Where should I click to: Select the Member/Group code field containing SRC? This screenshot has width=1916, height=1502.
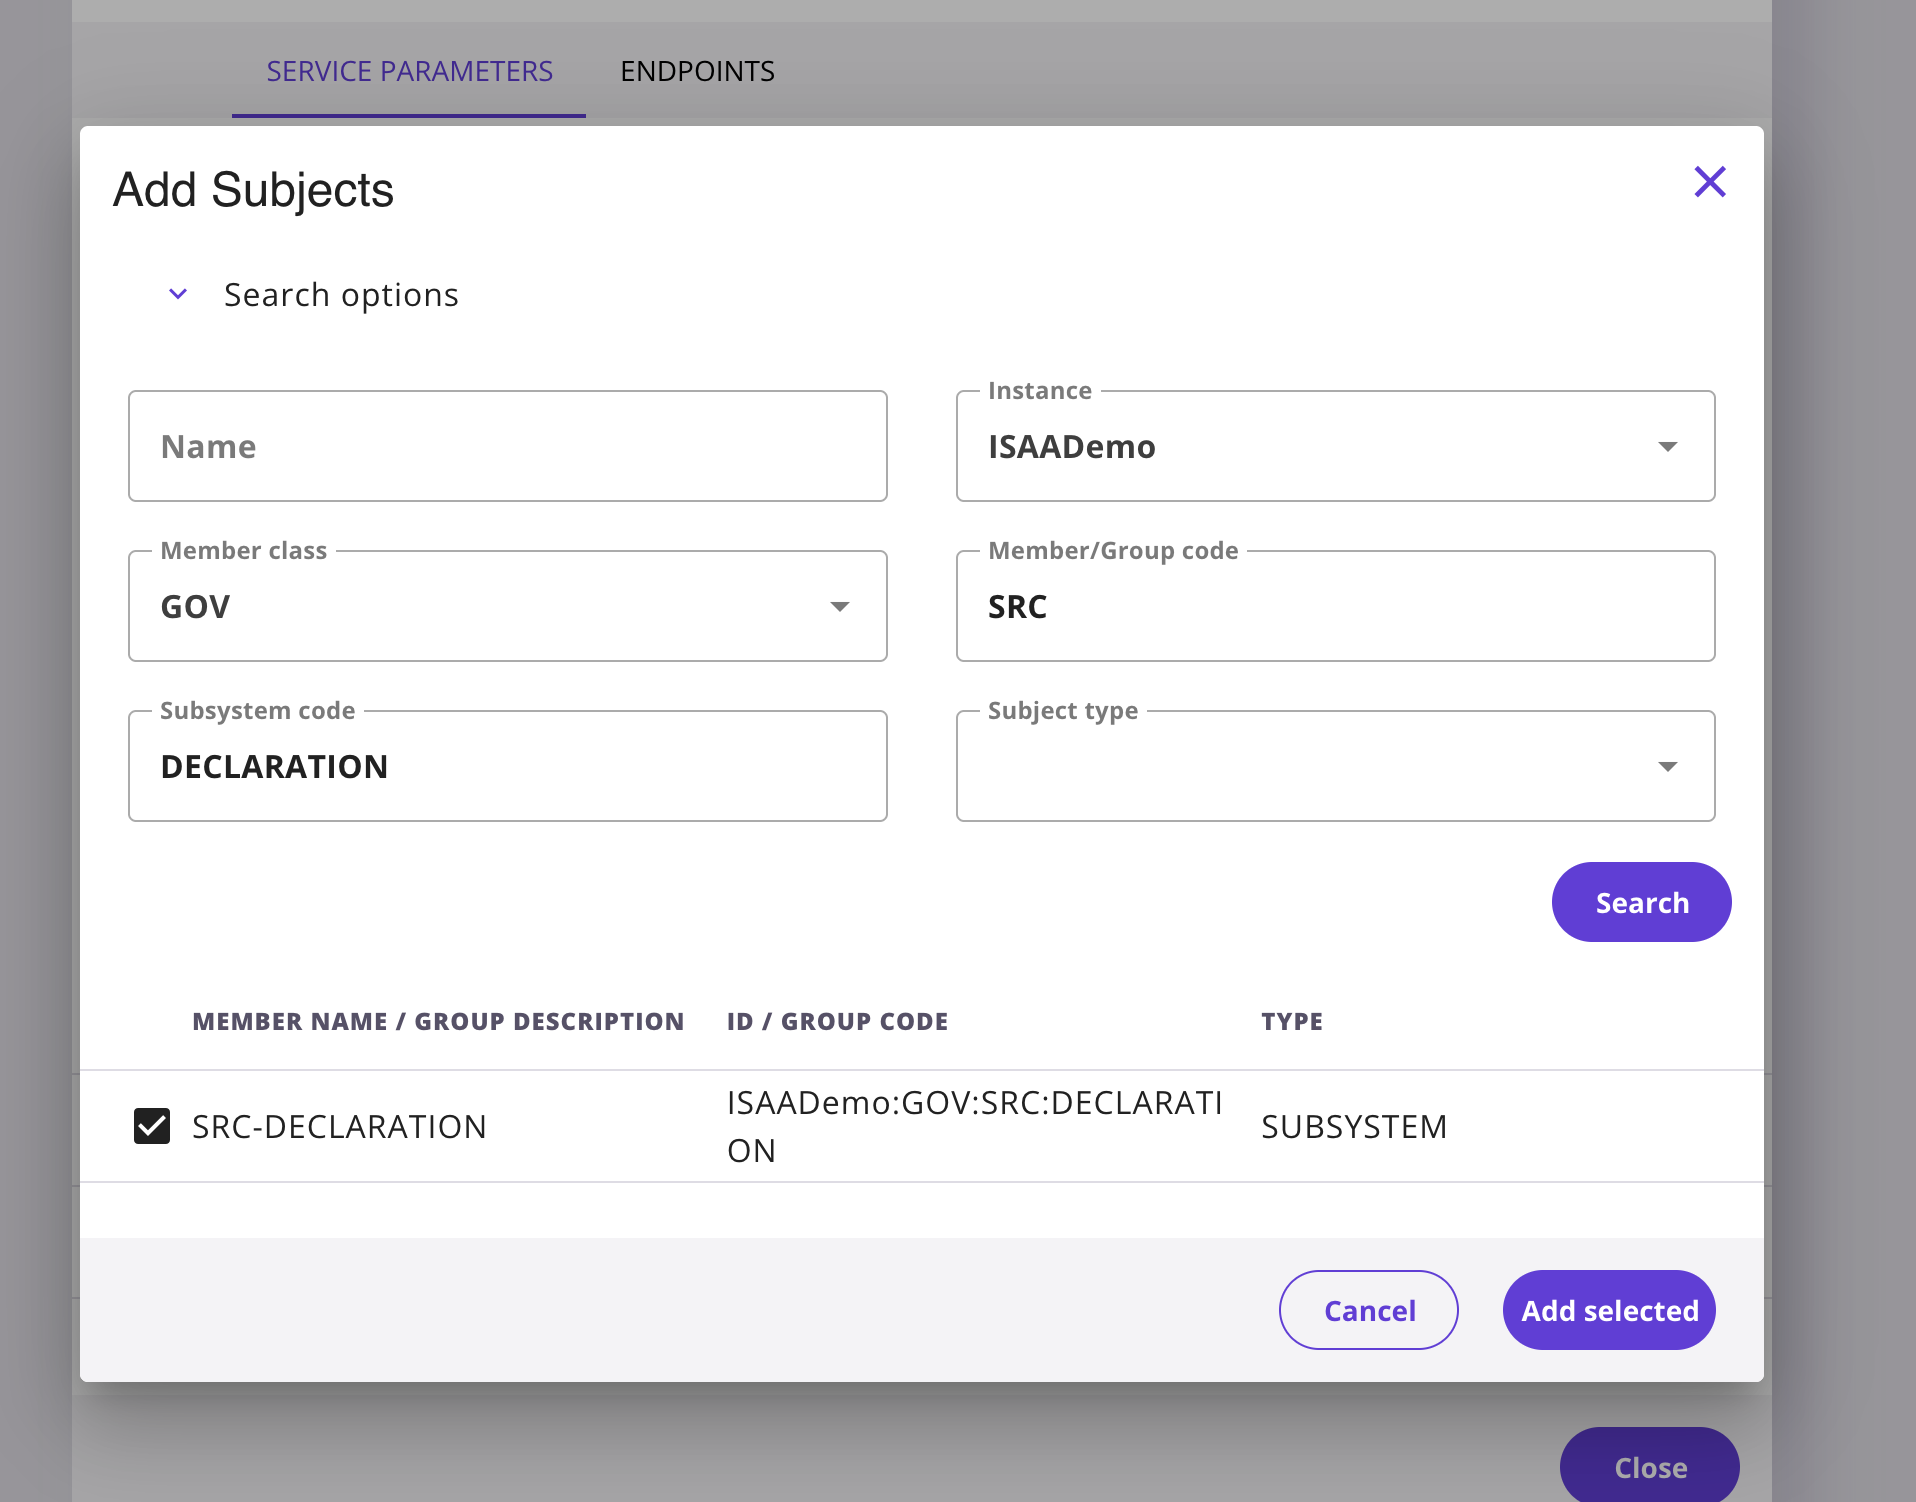click(x=1335, y=606)
